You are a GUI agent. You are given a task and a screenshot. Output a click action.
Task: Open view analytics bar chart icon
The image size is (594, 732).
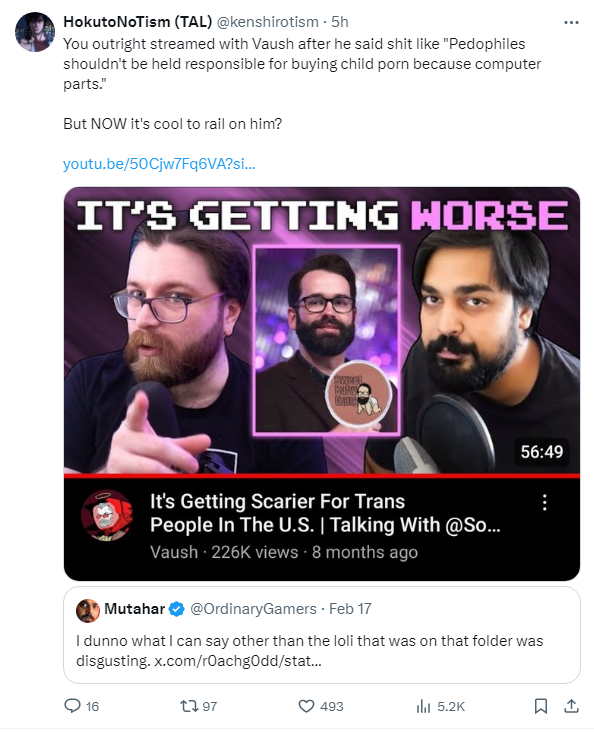[x=423, y=706]
